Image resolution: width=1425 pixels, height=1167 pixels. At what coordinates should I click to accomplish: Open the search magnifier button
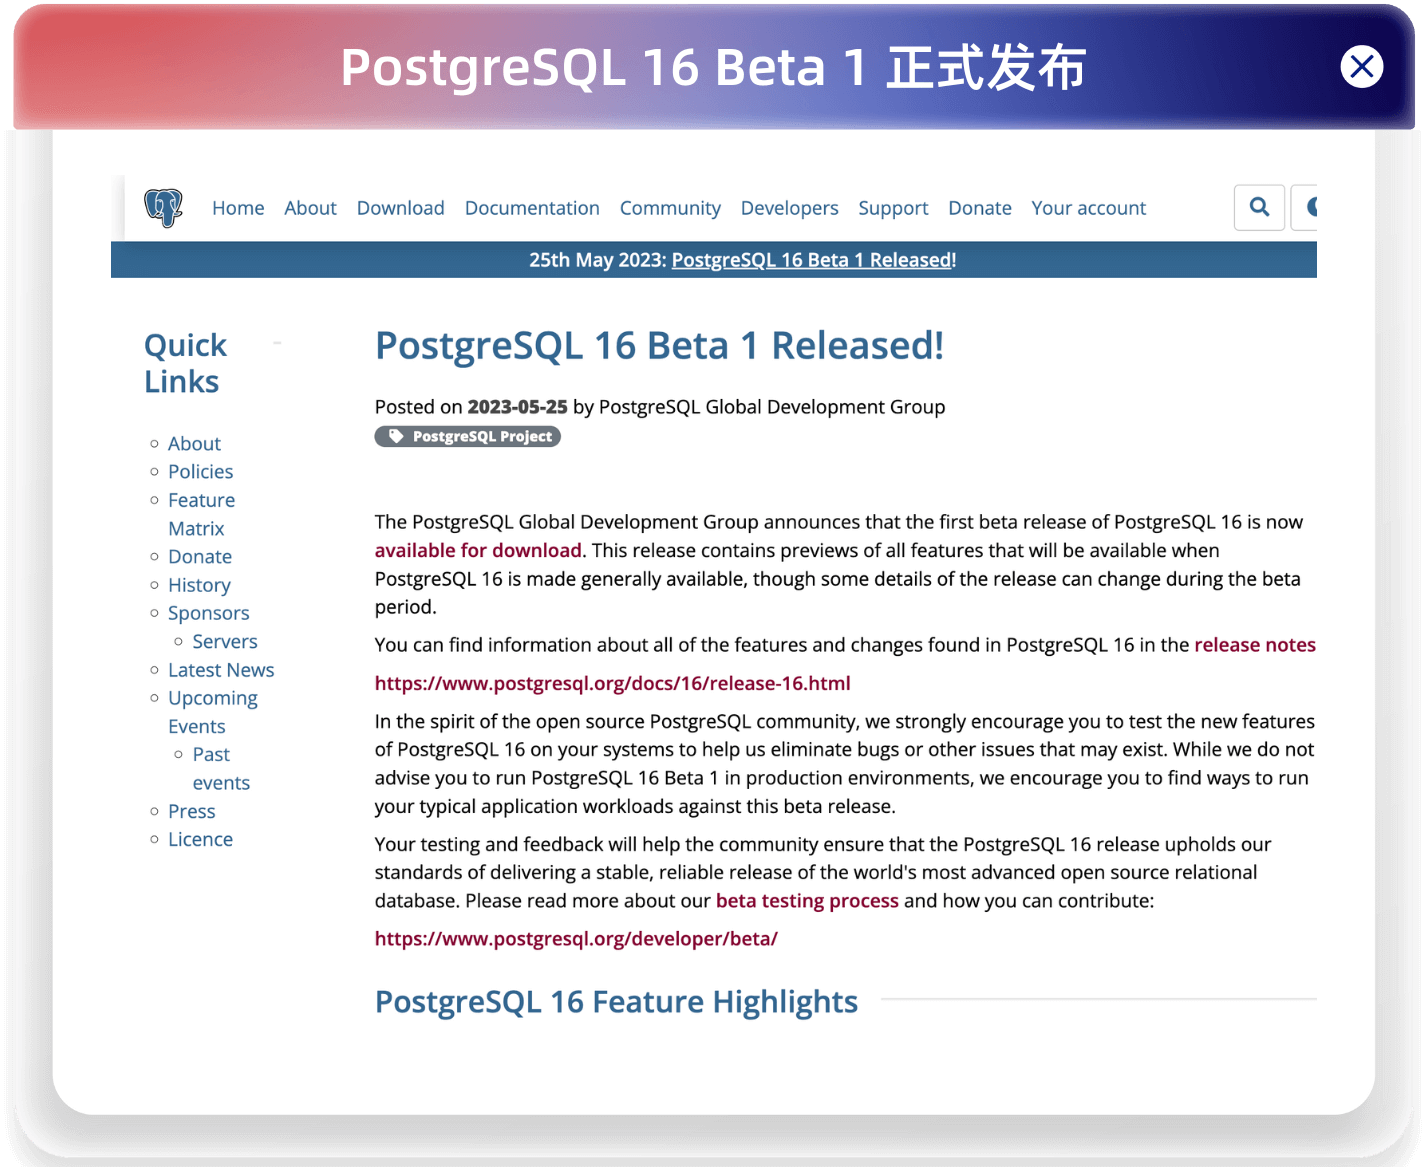1259,208
